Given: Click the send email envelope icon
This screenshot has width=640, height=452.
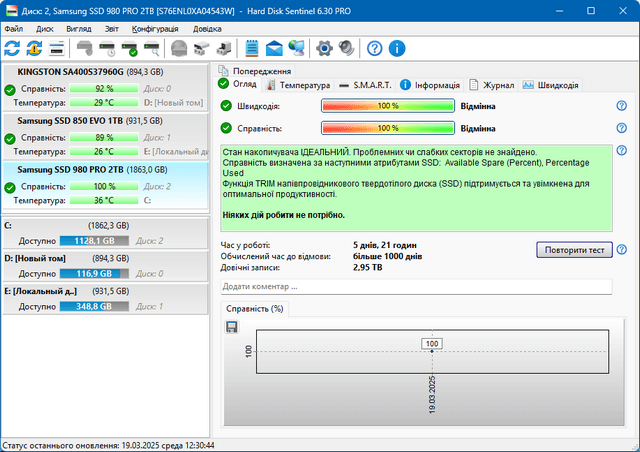Looking at the screenshot, I should (x=274, y=48).
